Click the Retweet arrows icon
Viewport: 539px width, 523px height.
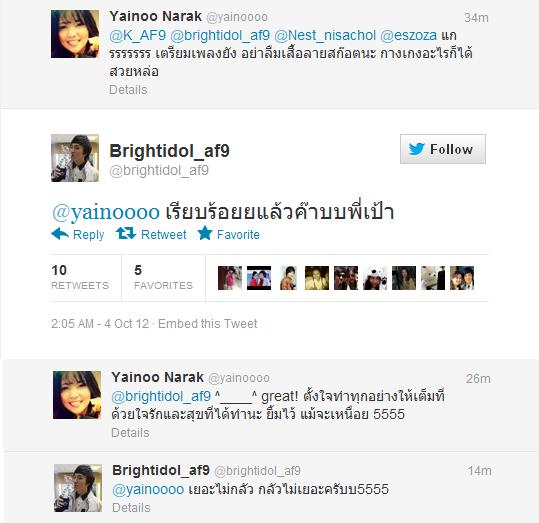(x=126, y=233)
